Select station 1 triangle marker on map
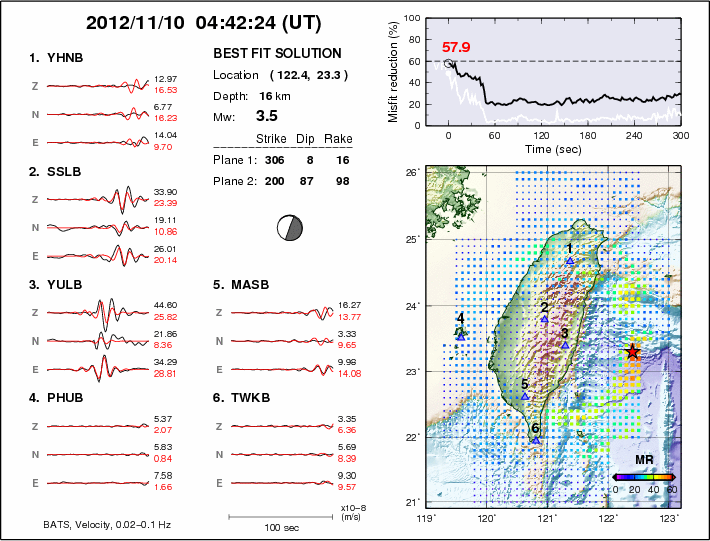710x541 pixels. pyautogui.click(x=570, y=261)
